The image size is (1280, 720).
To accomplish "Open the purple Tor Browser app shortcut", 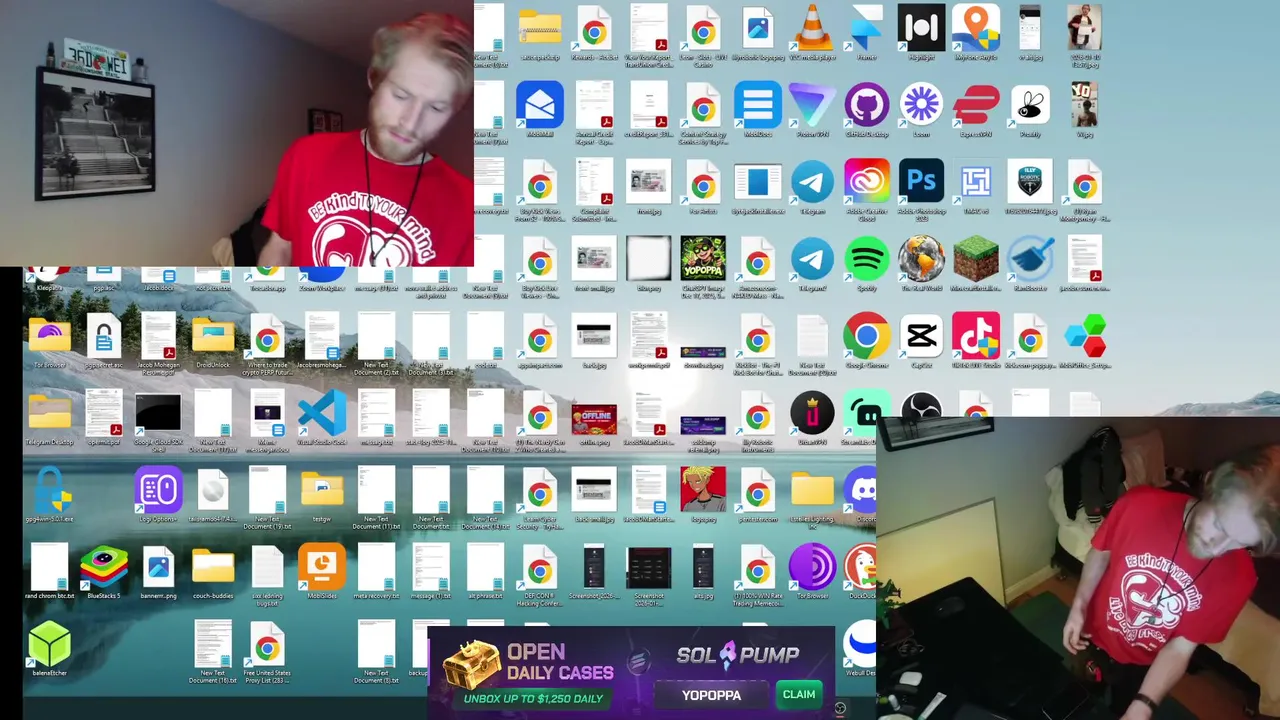I will [x=812, y=568].
